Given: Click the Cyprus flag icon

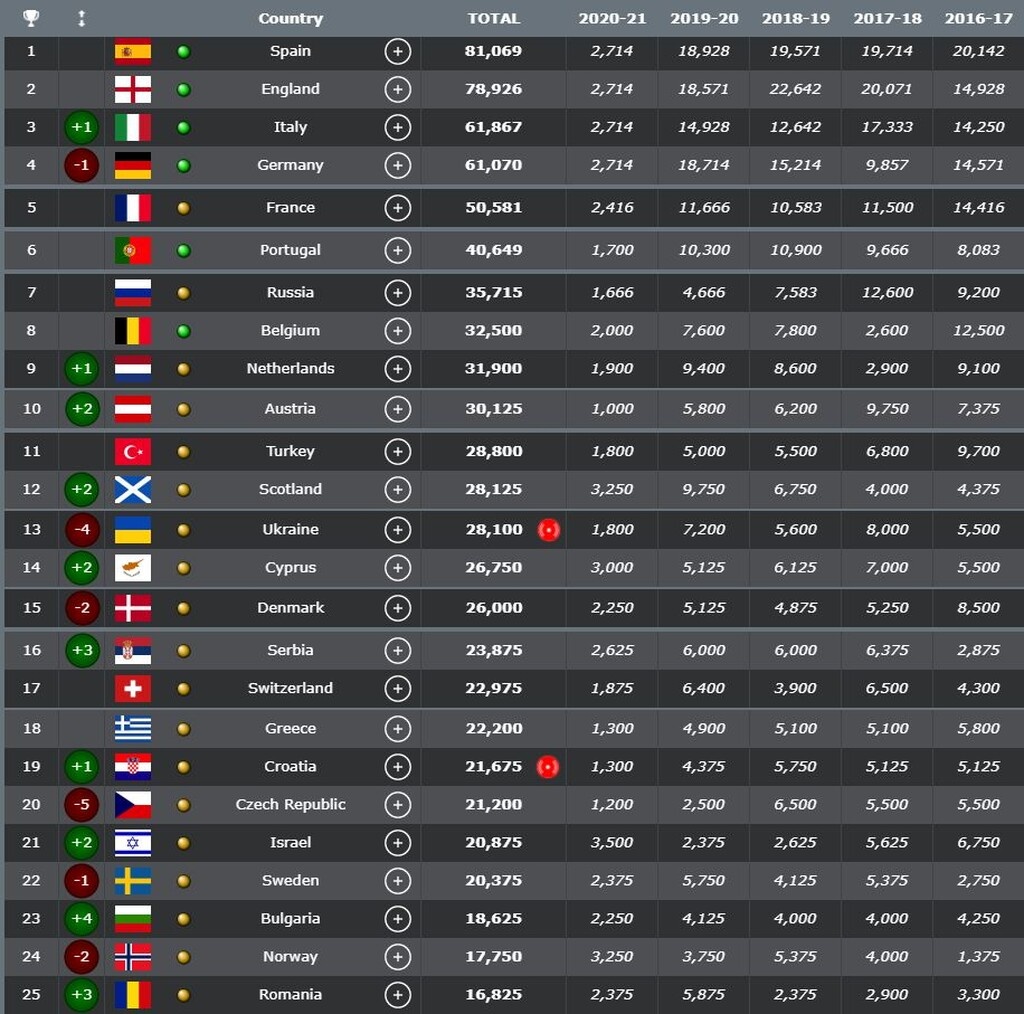Looking at the screenshot, I should point(133,567).
